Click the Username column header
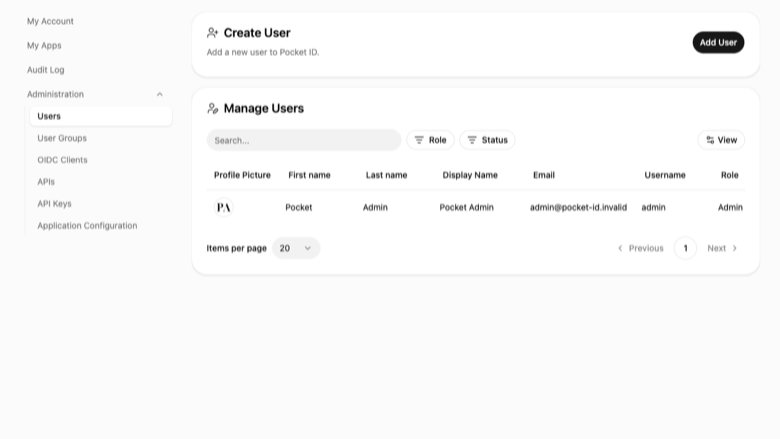The image size is (780, 439). pos(665,175)
